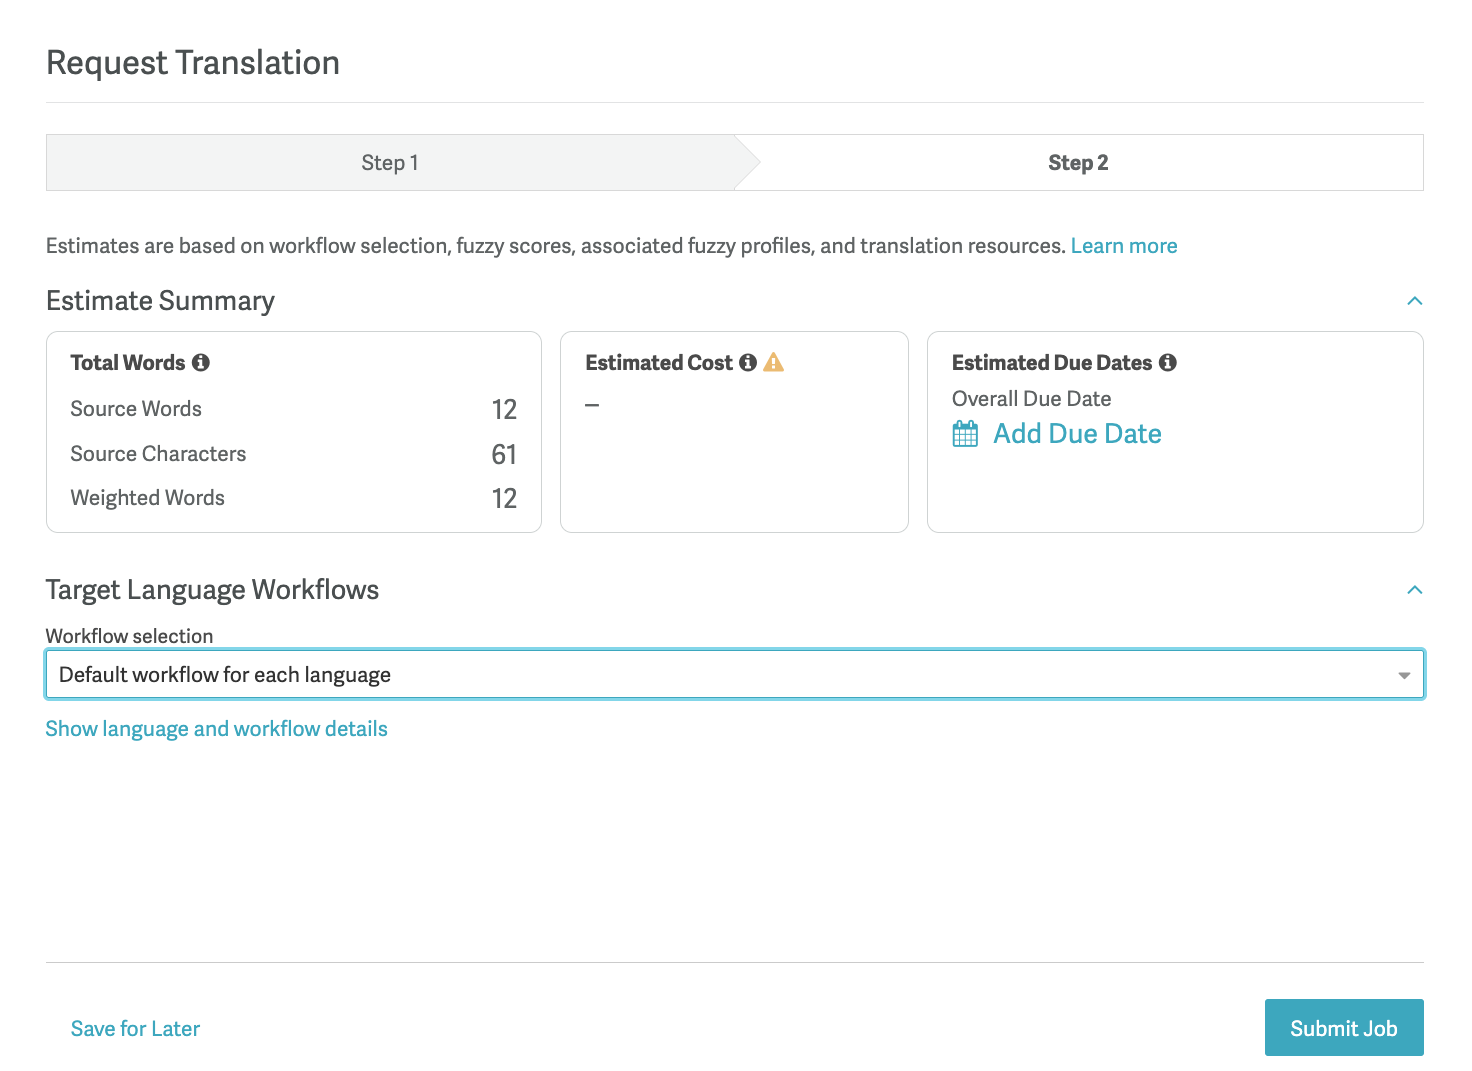Click the Target Language Workflows heading
The height and width of the screenshot is (1071, 1472).
coord(212,590)
